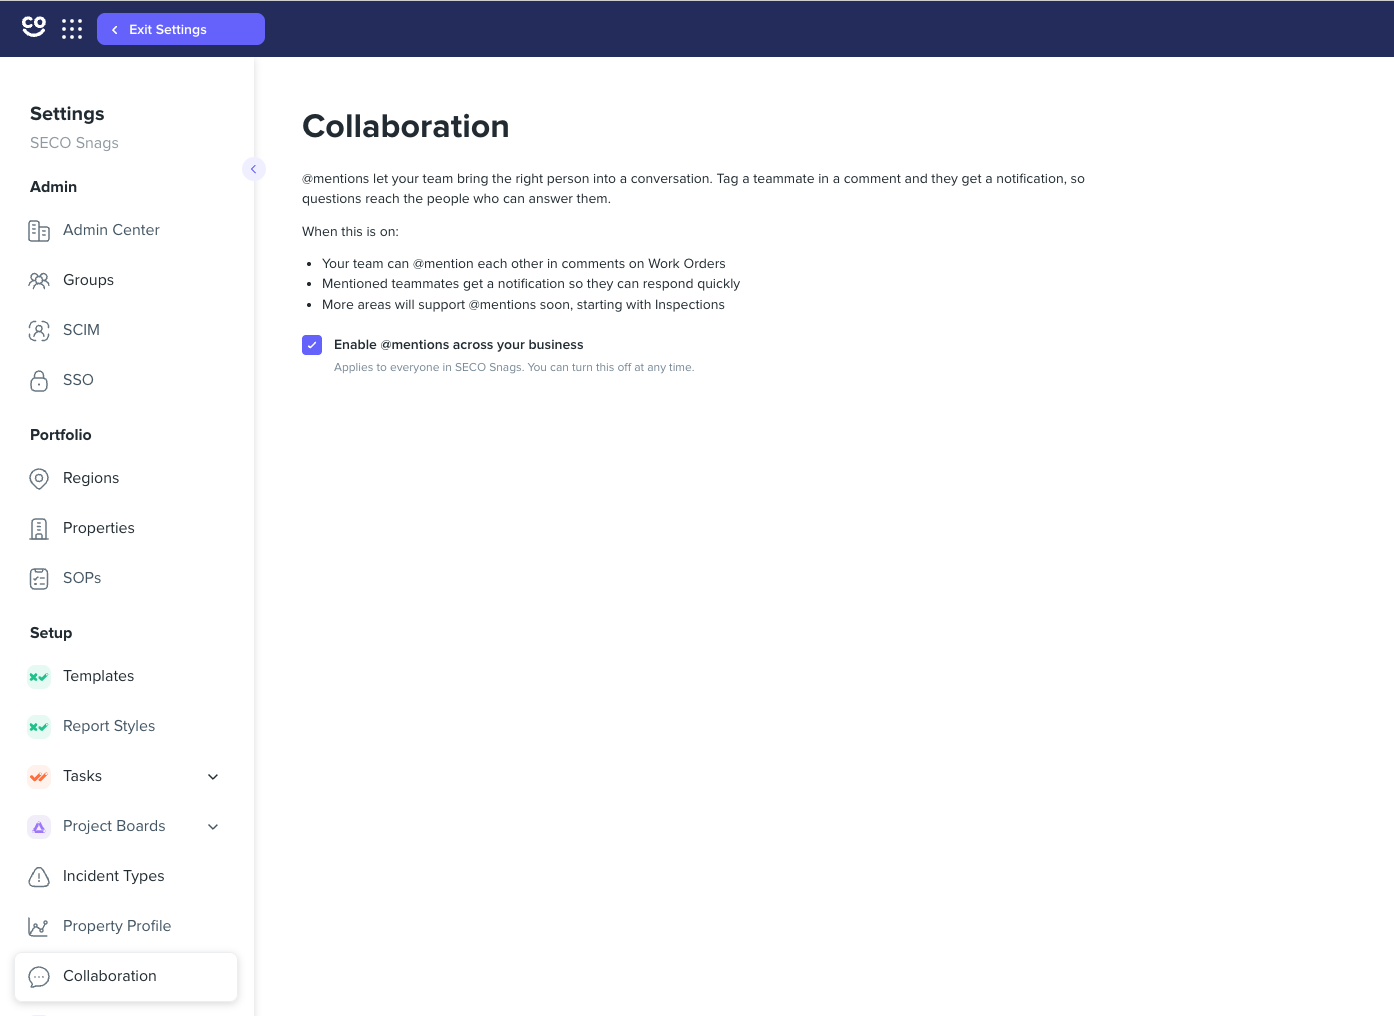Click the Enable @mentions label text
The height and width of the screenshot is (1016, 1394).
tap(458, 345)
